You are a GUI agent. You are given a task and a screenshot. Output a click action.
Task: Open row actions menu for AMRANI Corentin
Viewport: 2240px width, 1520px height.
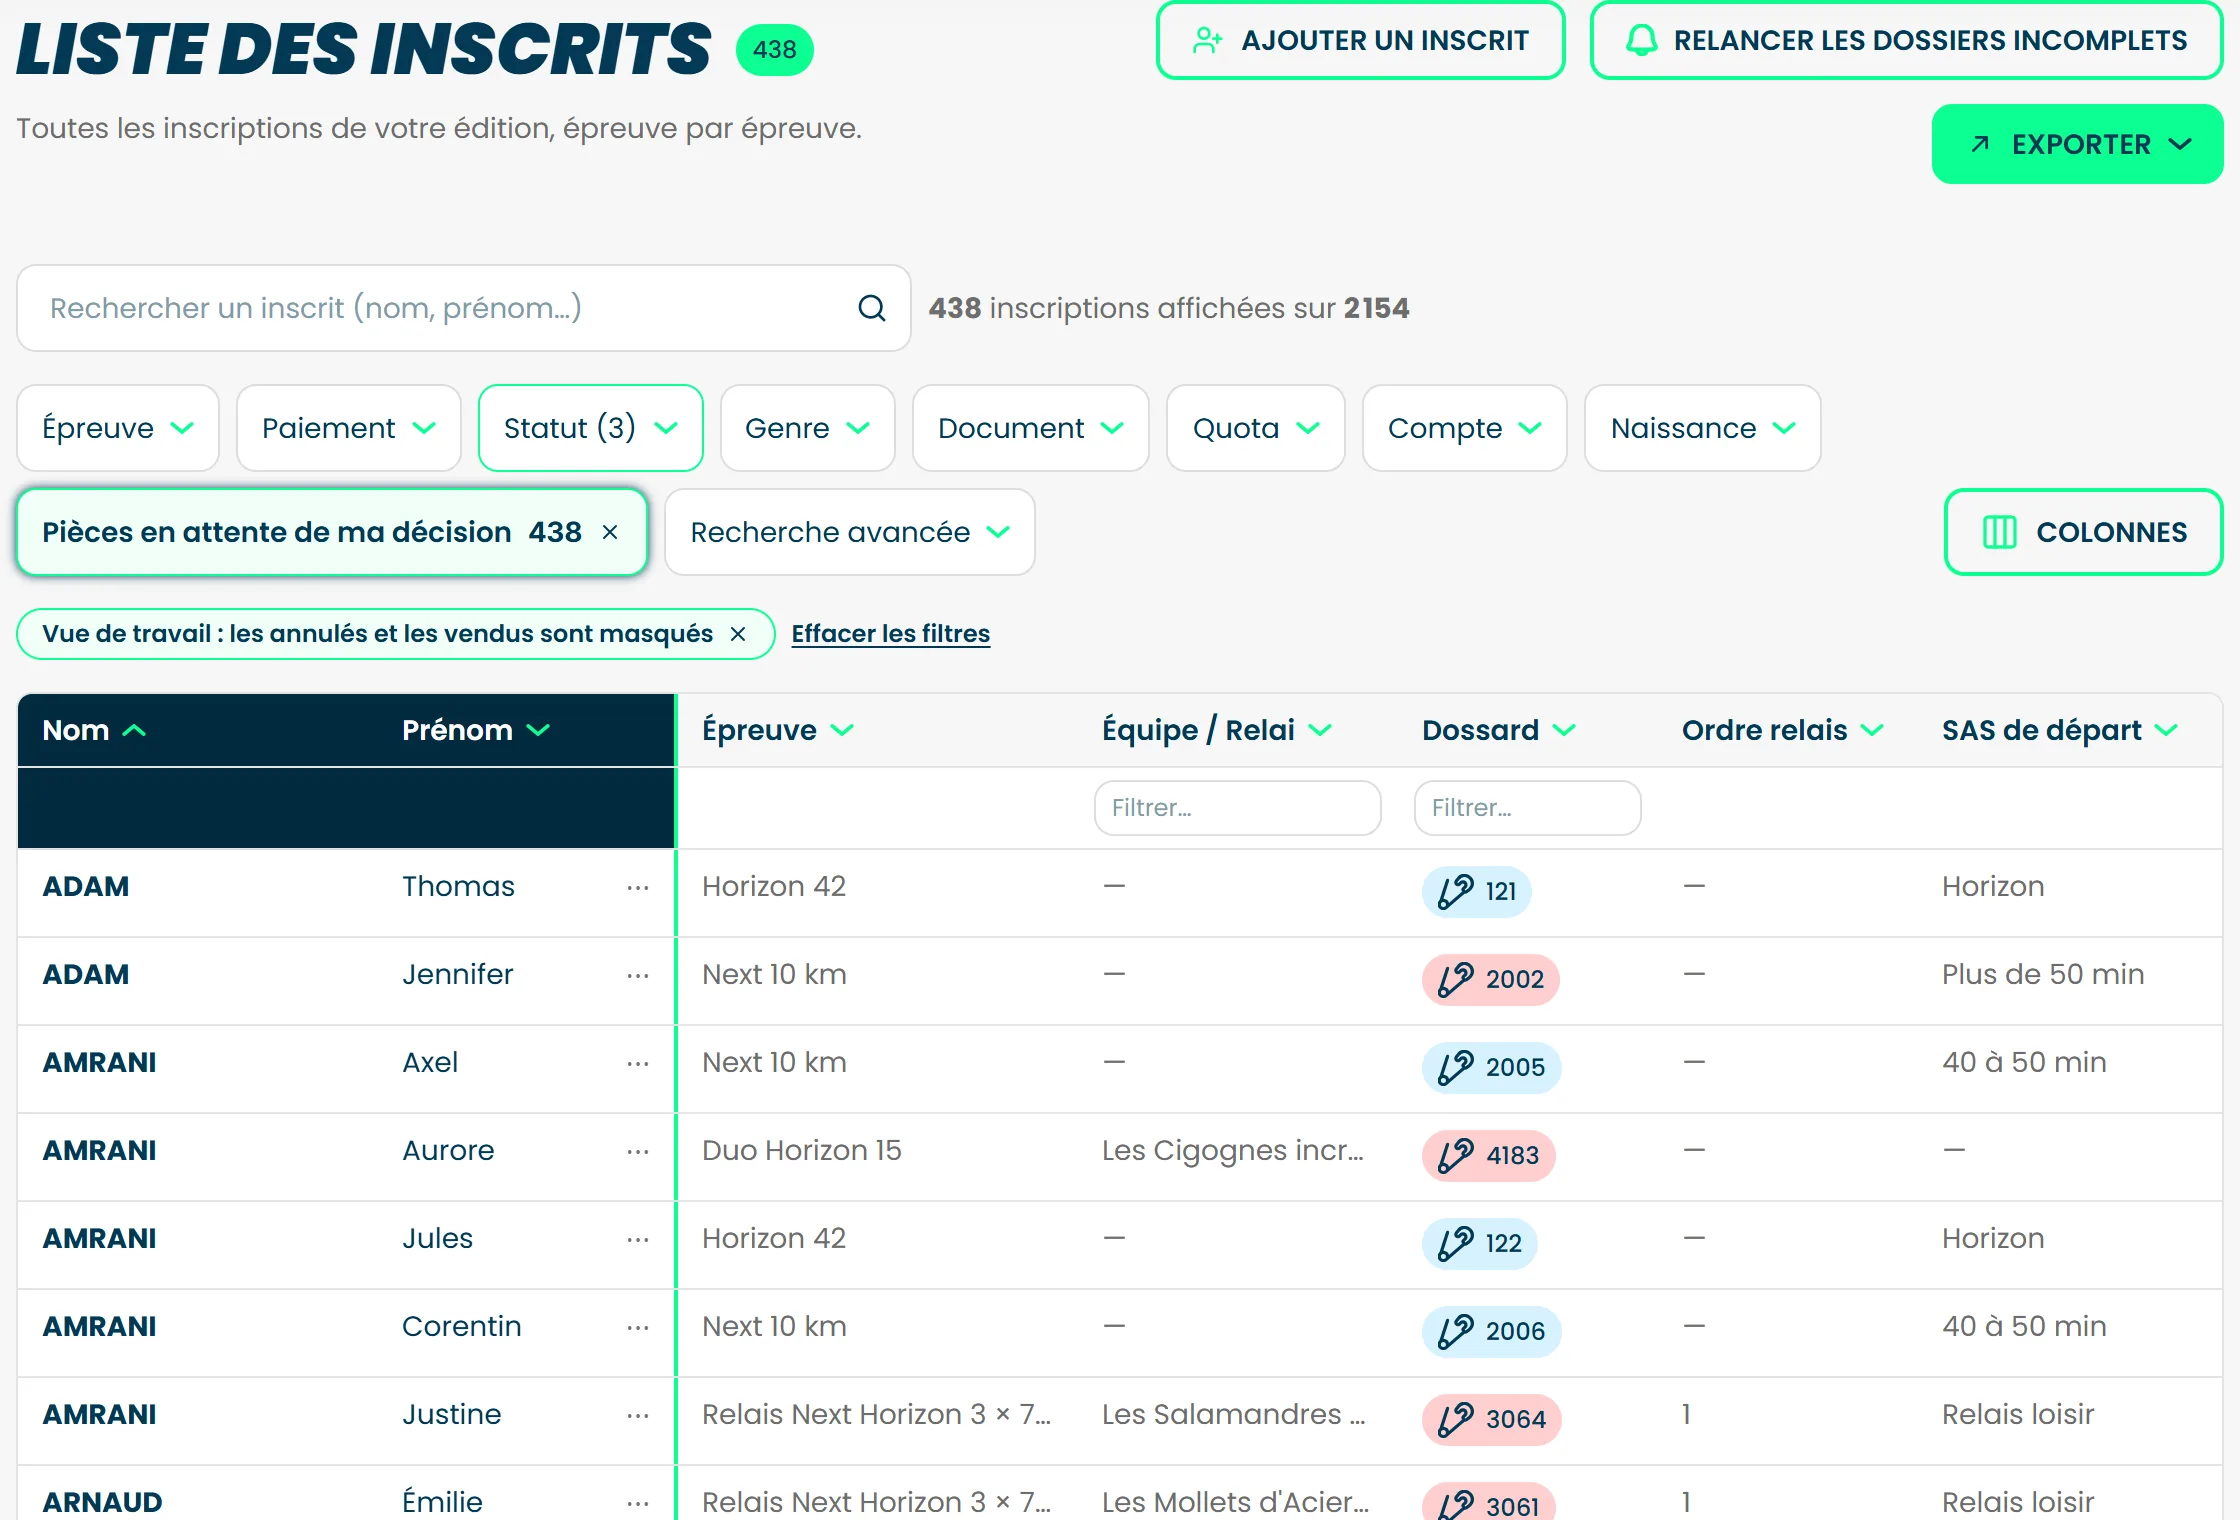[x=638, y=1327]
